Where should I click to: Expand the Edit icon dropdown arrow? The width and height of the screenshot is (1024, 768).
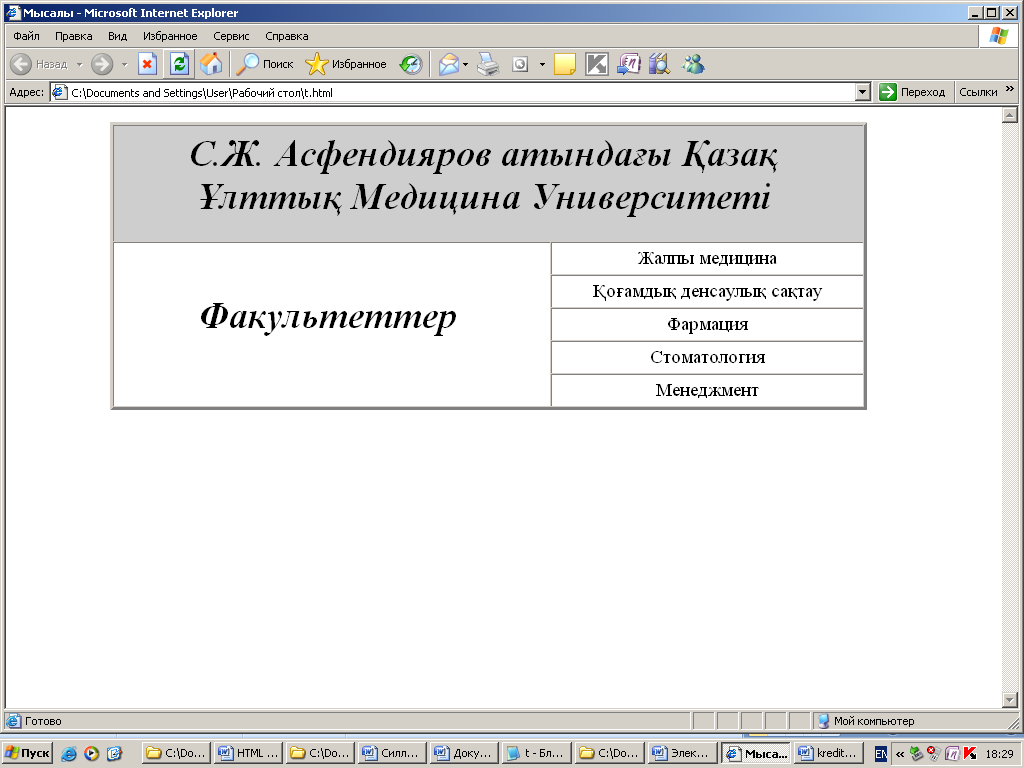point(542,64)
